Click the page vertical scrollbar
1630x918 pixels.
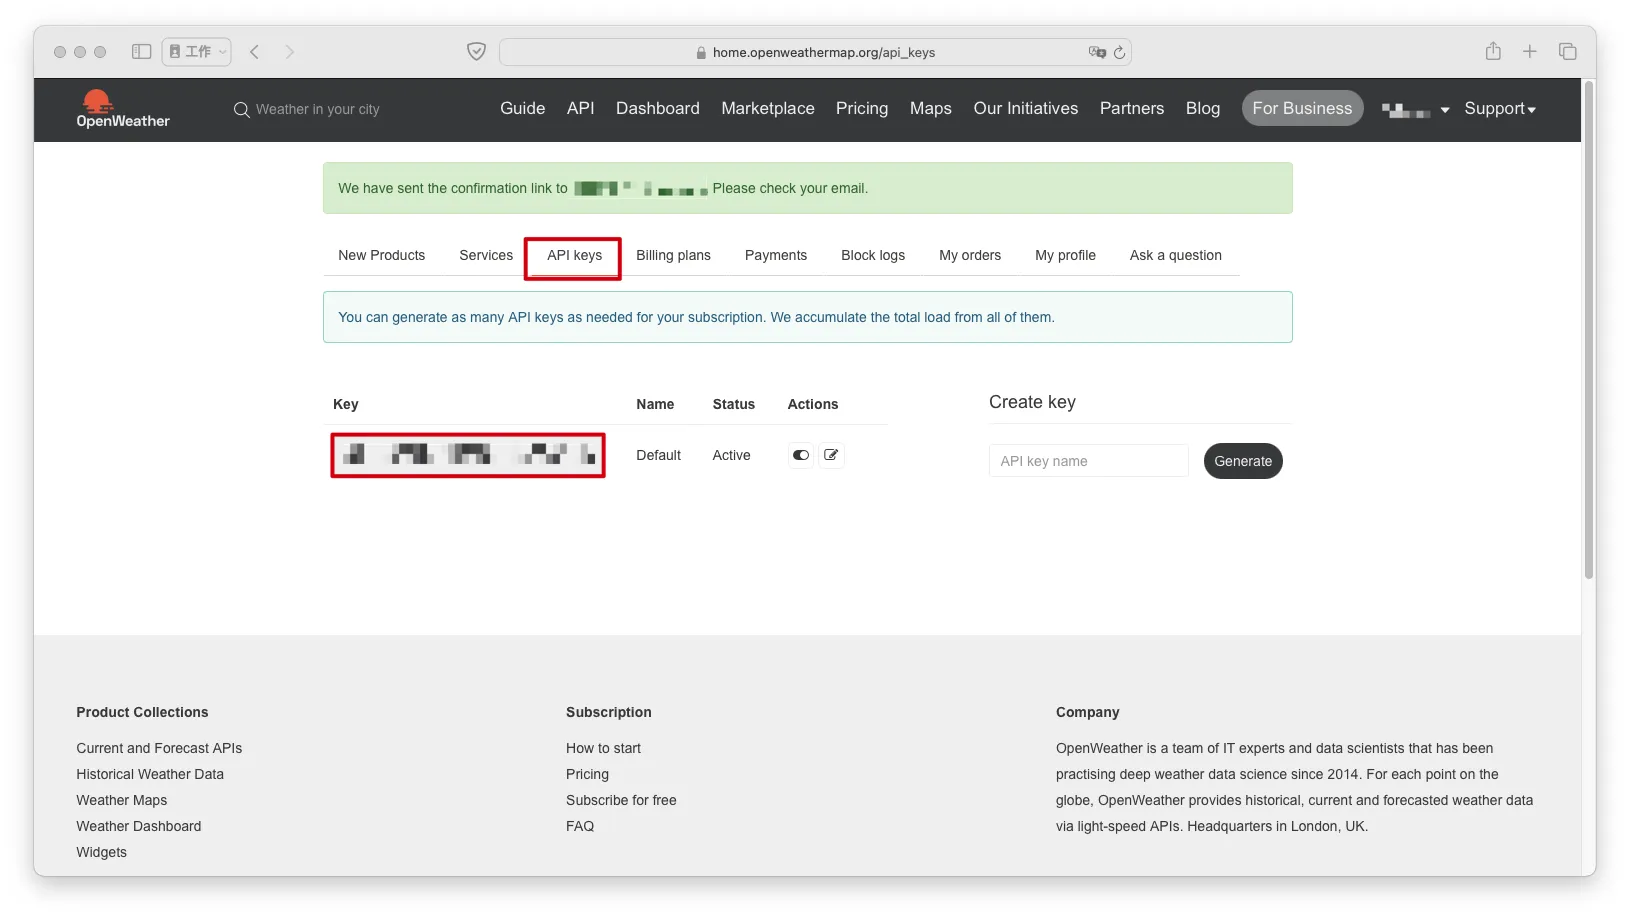point(1588,330)
